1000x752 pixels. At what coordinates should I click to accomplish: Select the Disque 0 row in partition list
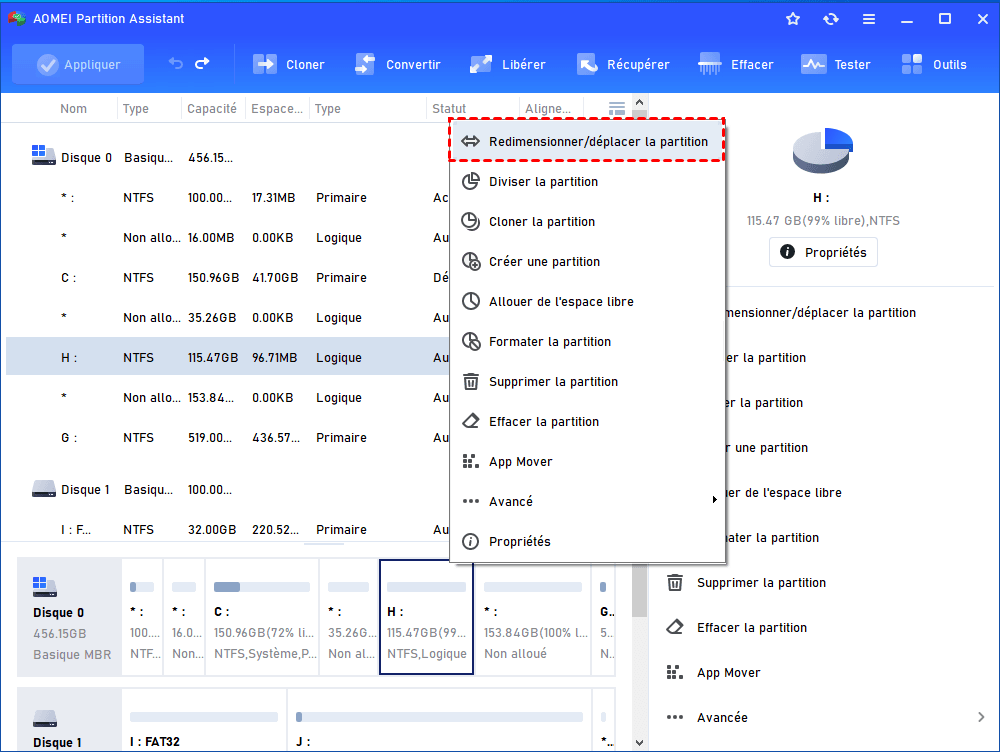[226, 158]
